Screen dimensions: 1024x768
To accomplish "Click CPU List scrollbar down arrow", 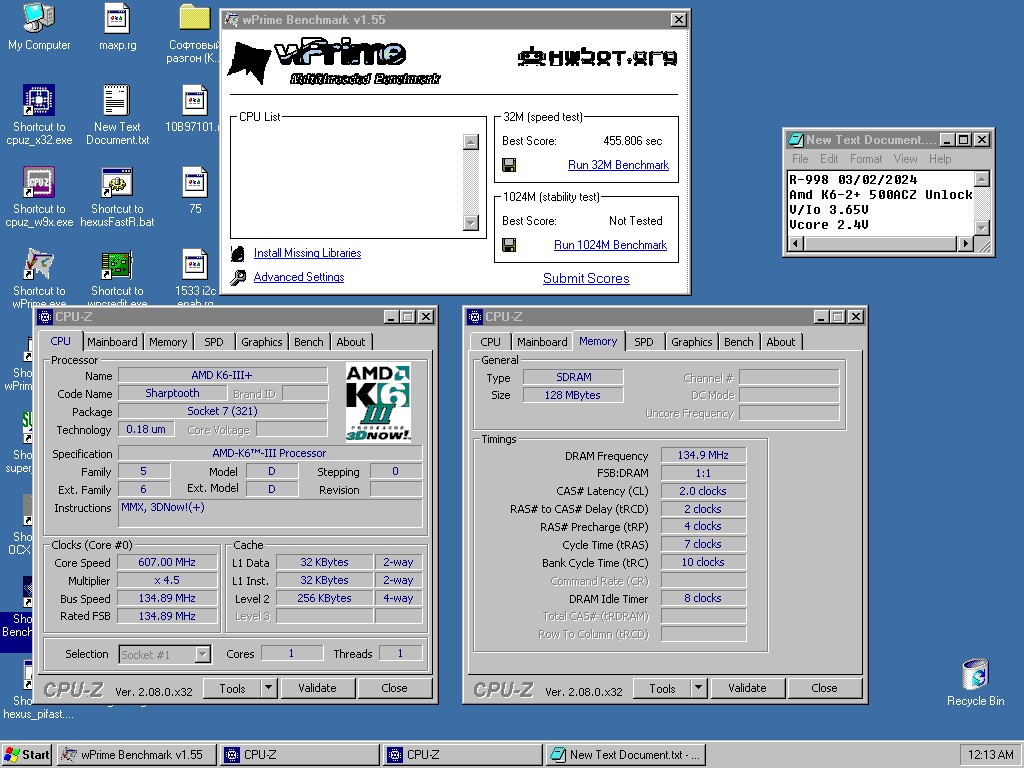I will point(470,223).
